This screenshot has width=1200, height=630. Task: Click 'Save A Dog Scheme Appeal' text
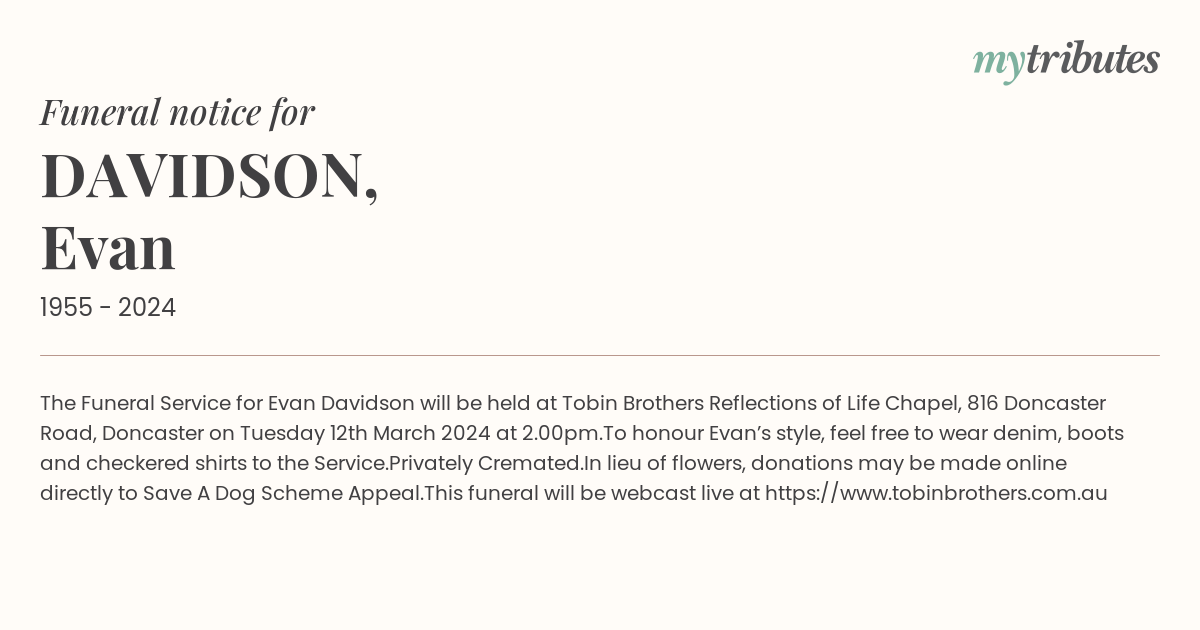(x=281, y=493)
